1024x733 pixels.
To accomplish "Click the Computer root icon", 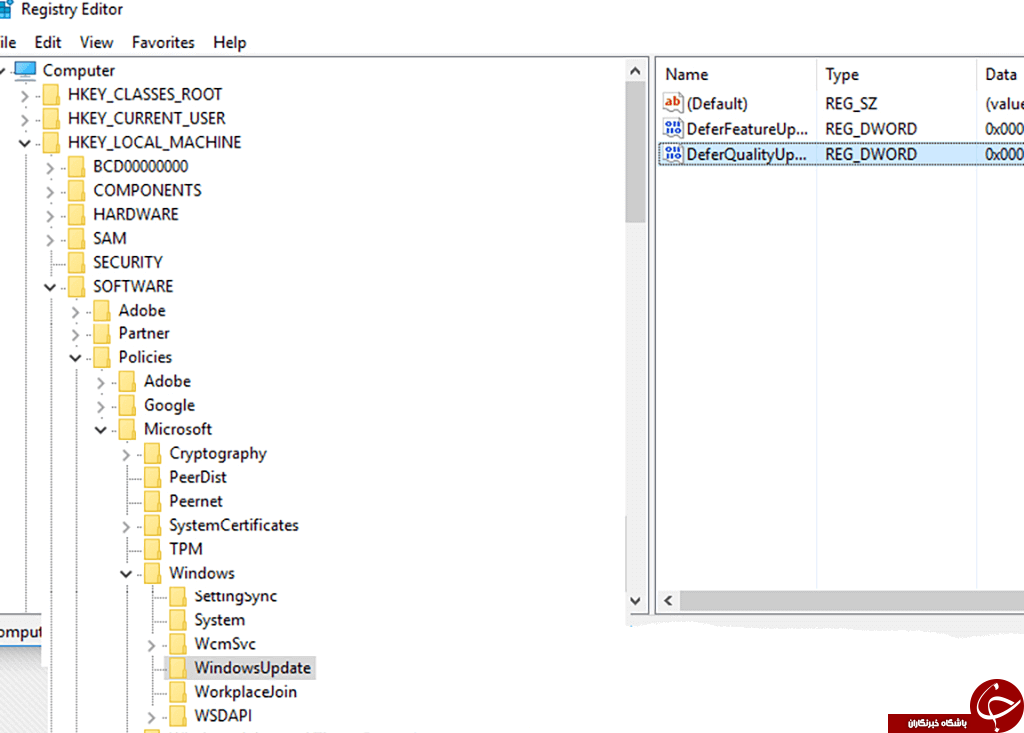I will [x=25, y=70].
